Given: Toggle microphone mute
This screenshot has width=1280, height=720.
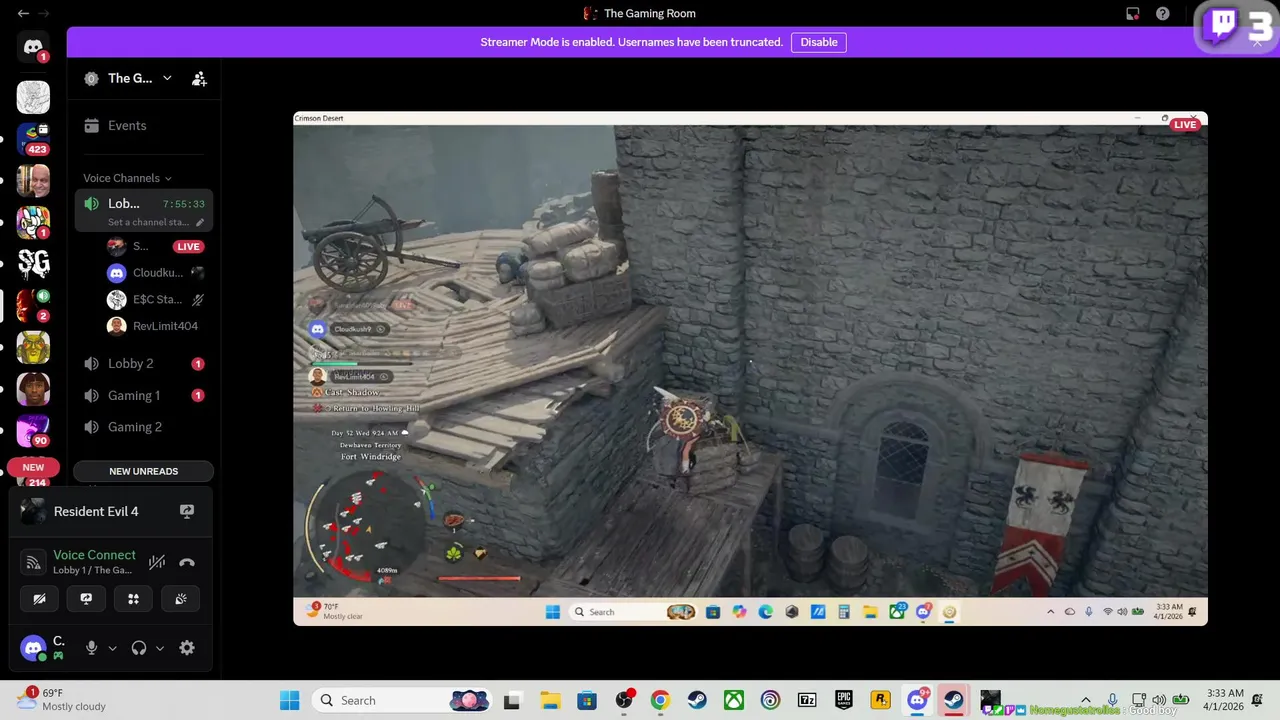Looking at the screenshot, I should tap(91, 648).
